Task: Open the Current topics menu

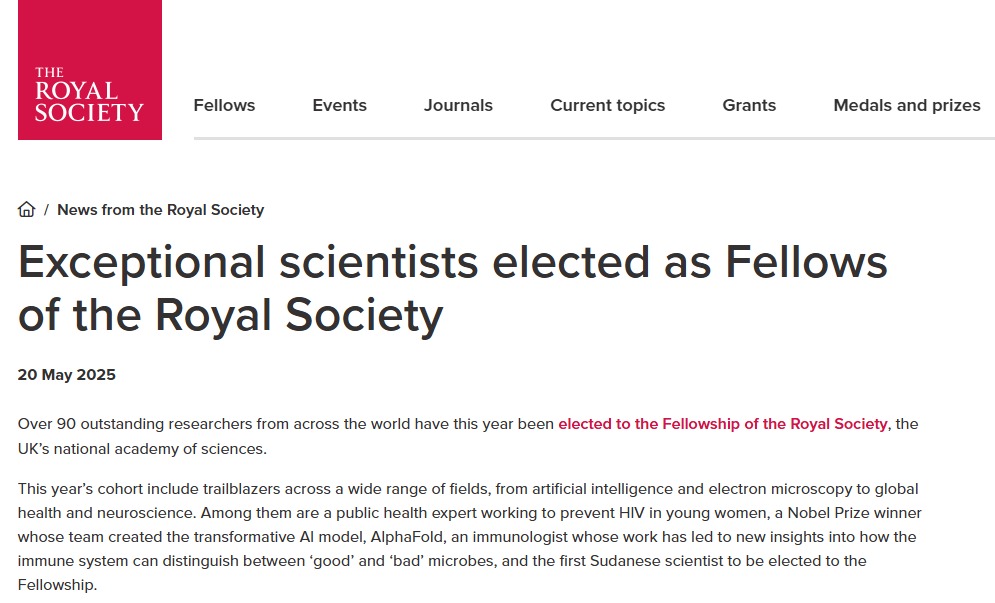Action: [607, 105]
